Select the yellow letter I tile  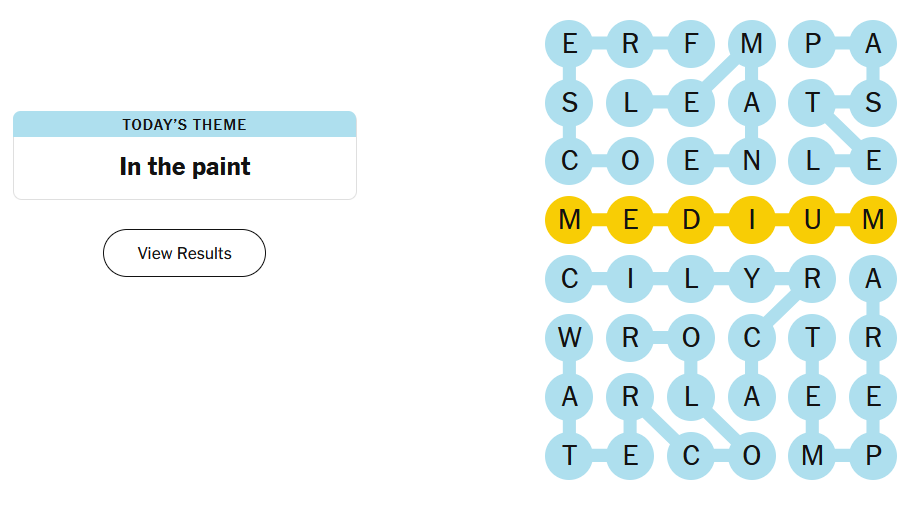click(752, 220)
